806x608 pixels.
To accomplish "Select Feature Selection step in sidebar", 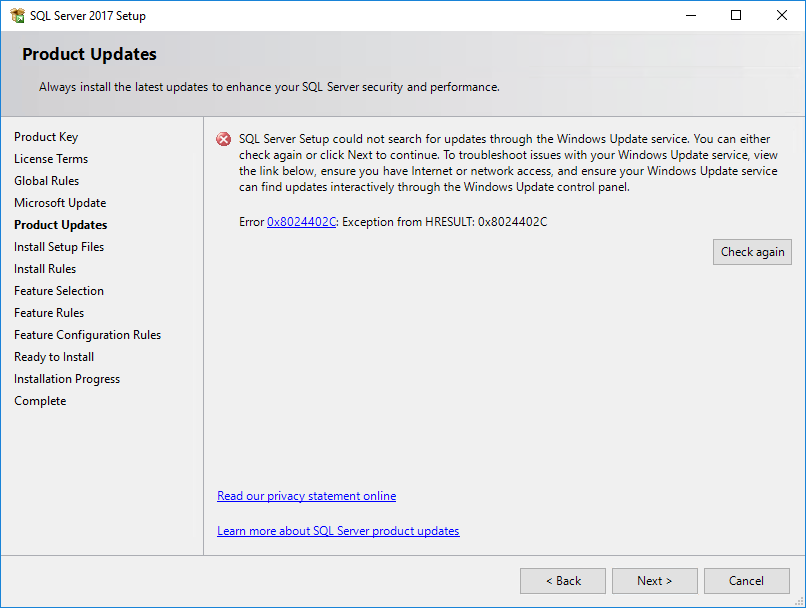I will tap(59, 291).
